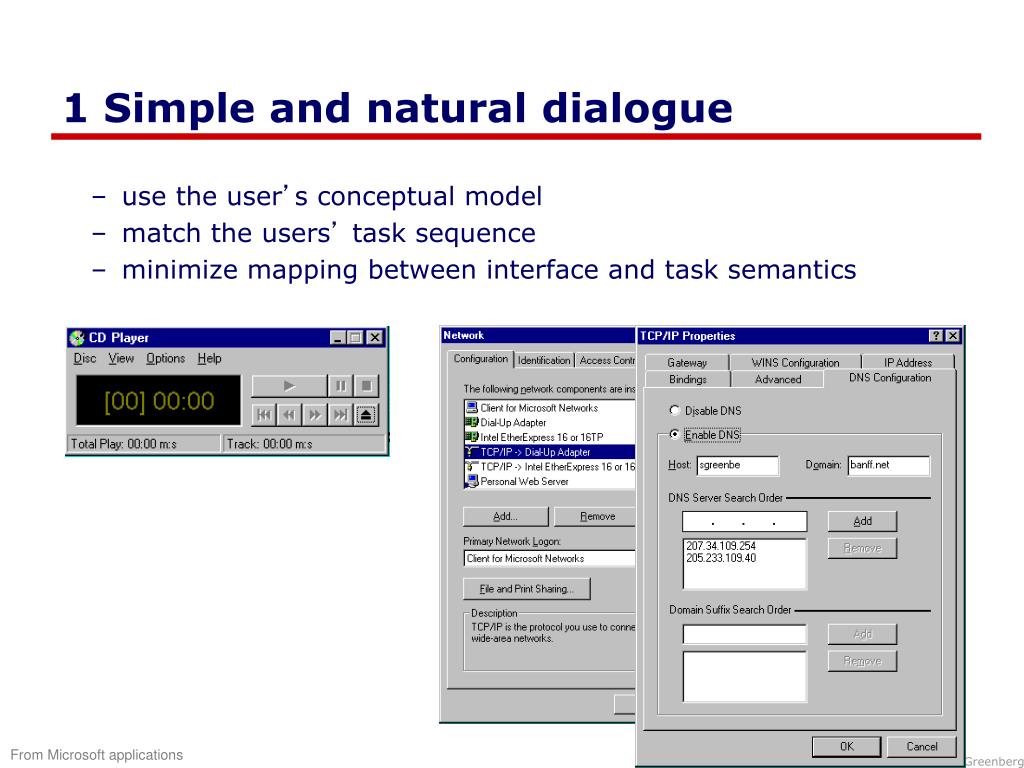The height and width of the screenshot is (768, 1024).
Task: Add DNS server to search order
Action: pyautogui.click(x=862, y=521)
